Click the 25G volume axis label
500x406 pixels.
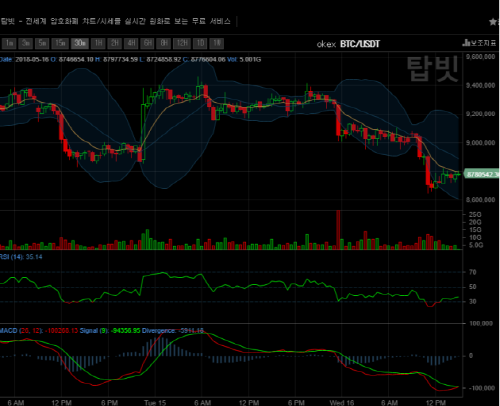475,214
